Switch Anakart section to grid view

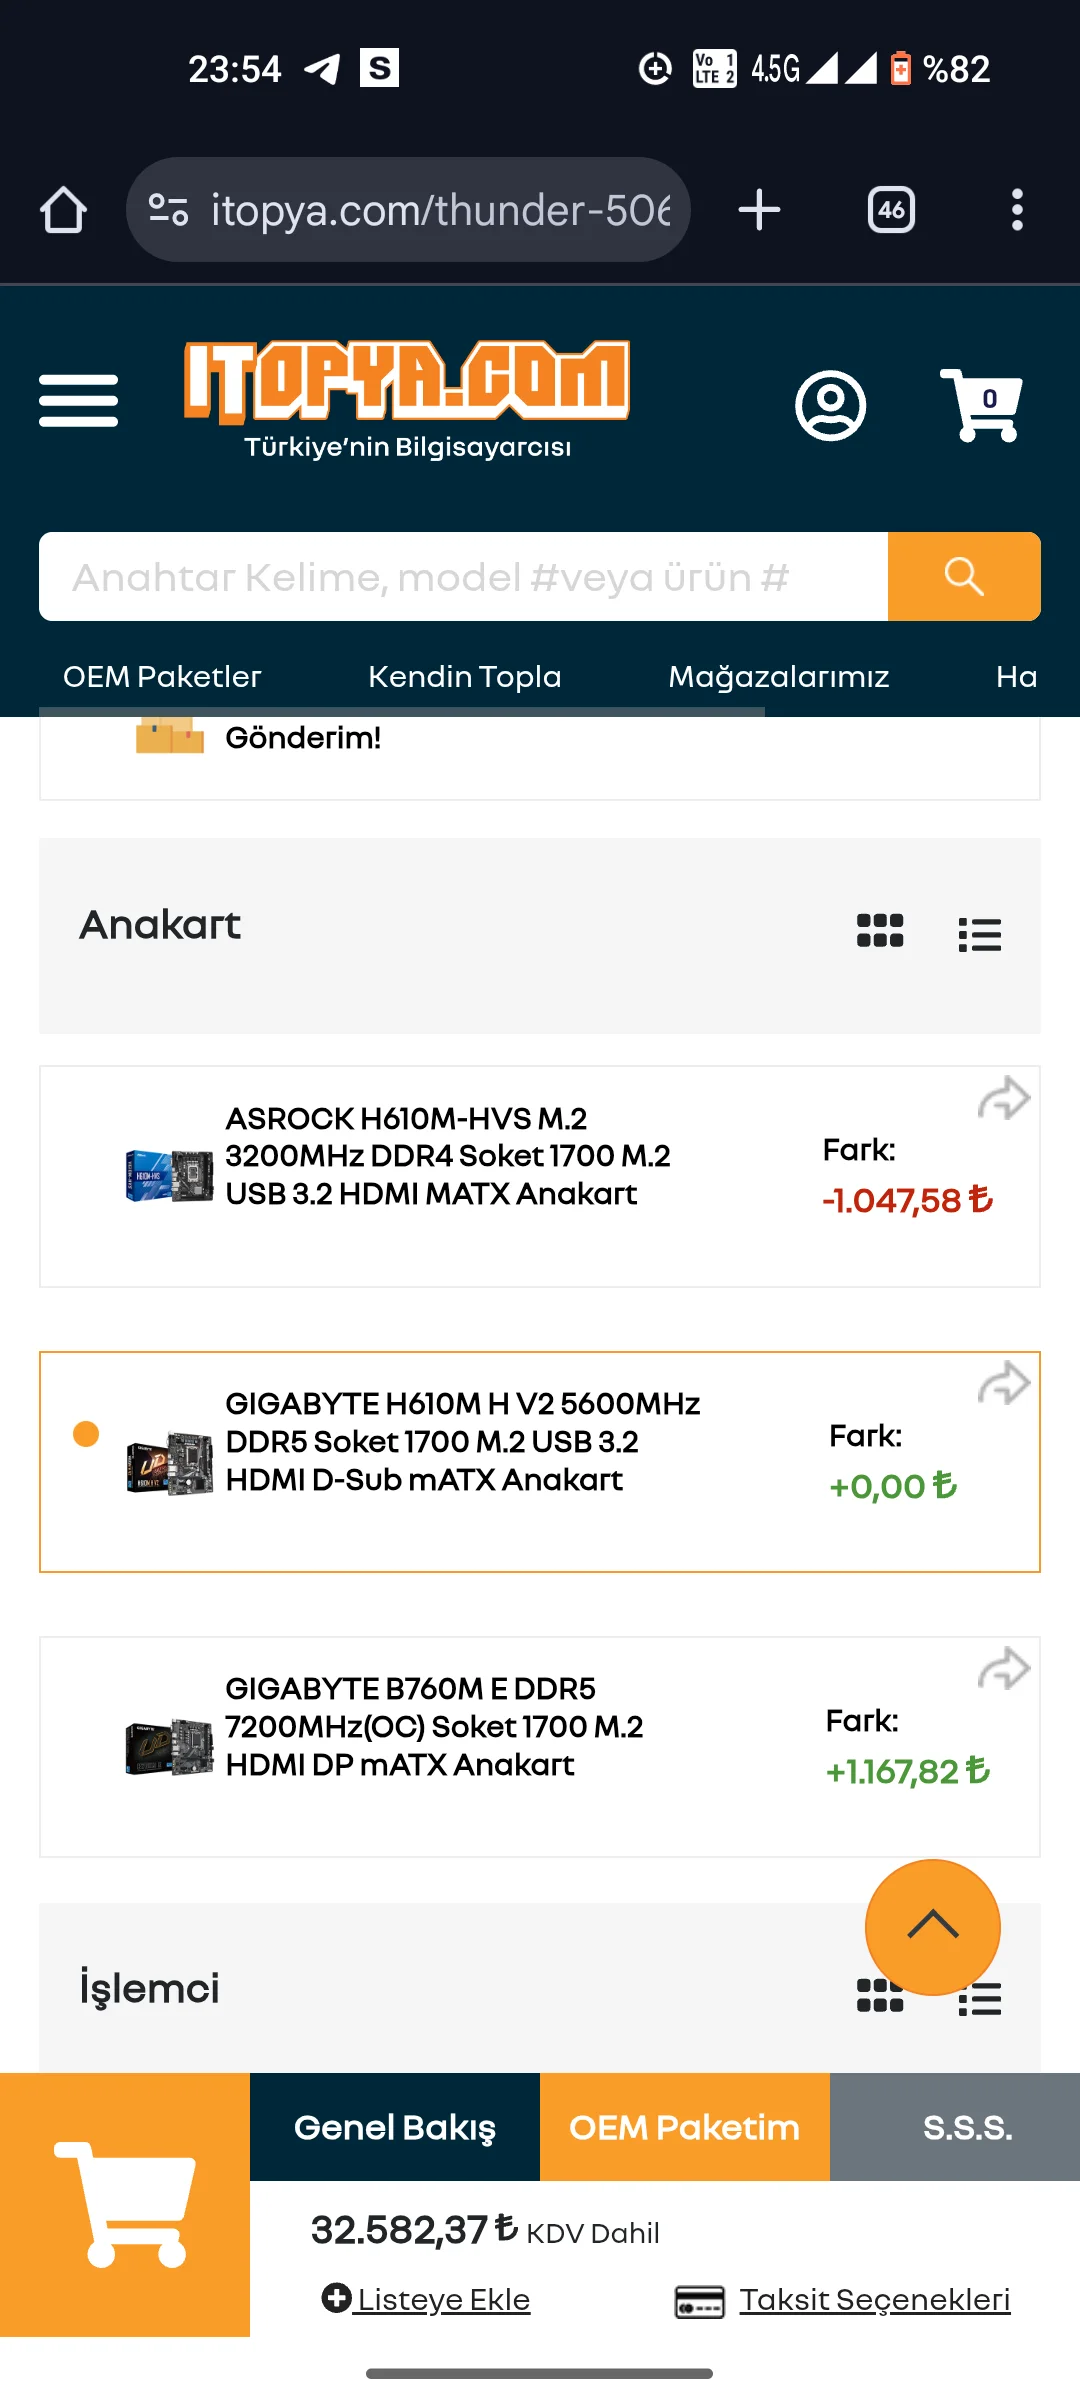tap(880, 931)
